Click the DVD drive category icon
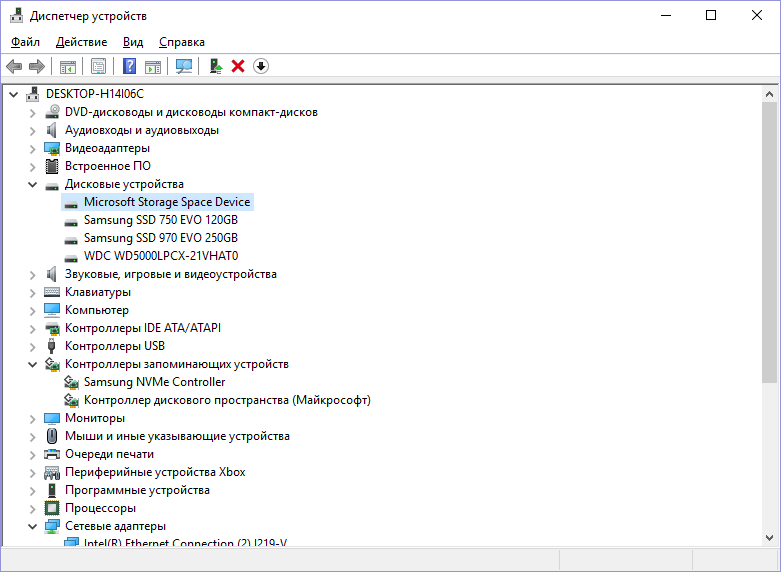 point(52,112)
